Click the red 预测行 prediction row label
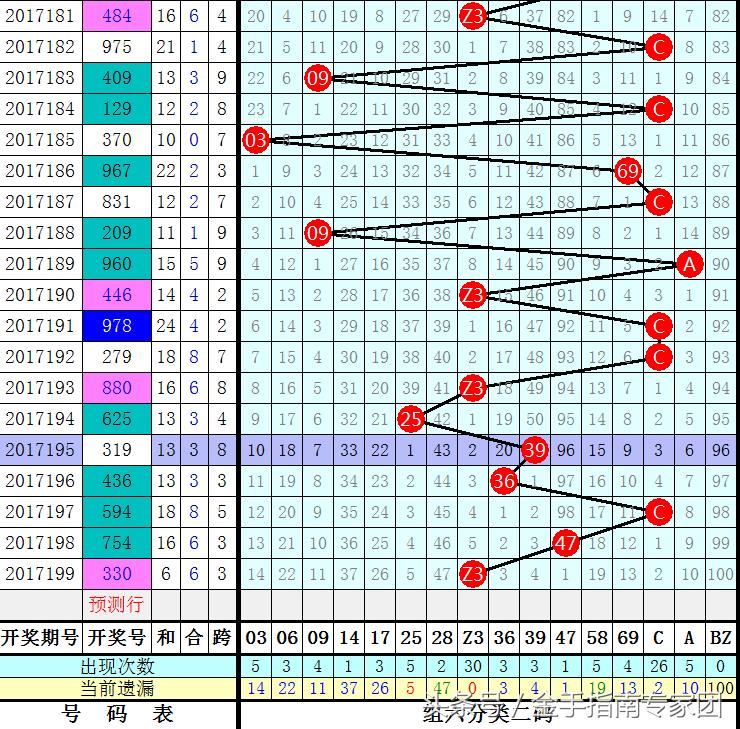This screenshot has height=729, width=740. [116, 604]
